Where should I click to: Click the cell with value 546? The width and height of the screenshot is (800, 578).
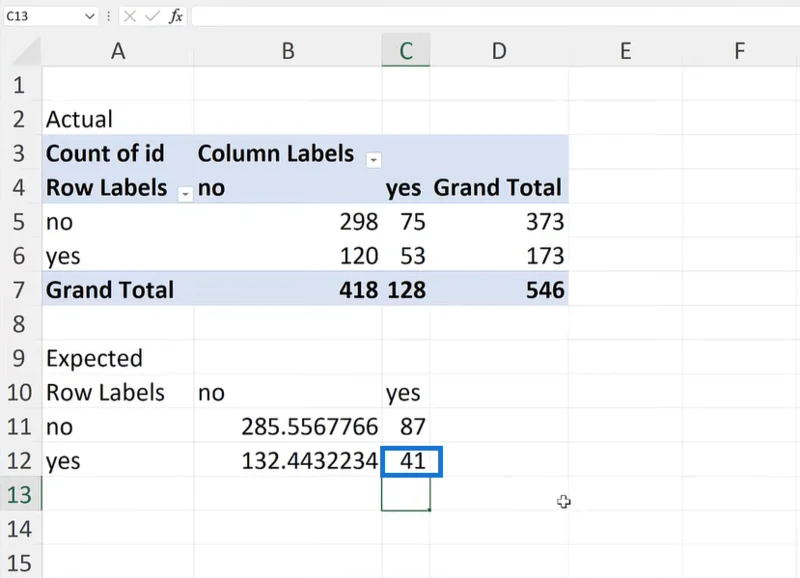coord(499,290)
